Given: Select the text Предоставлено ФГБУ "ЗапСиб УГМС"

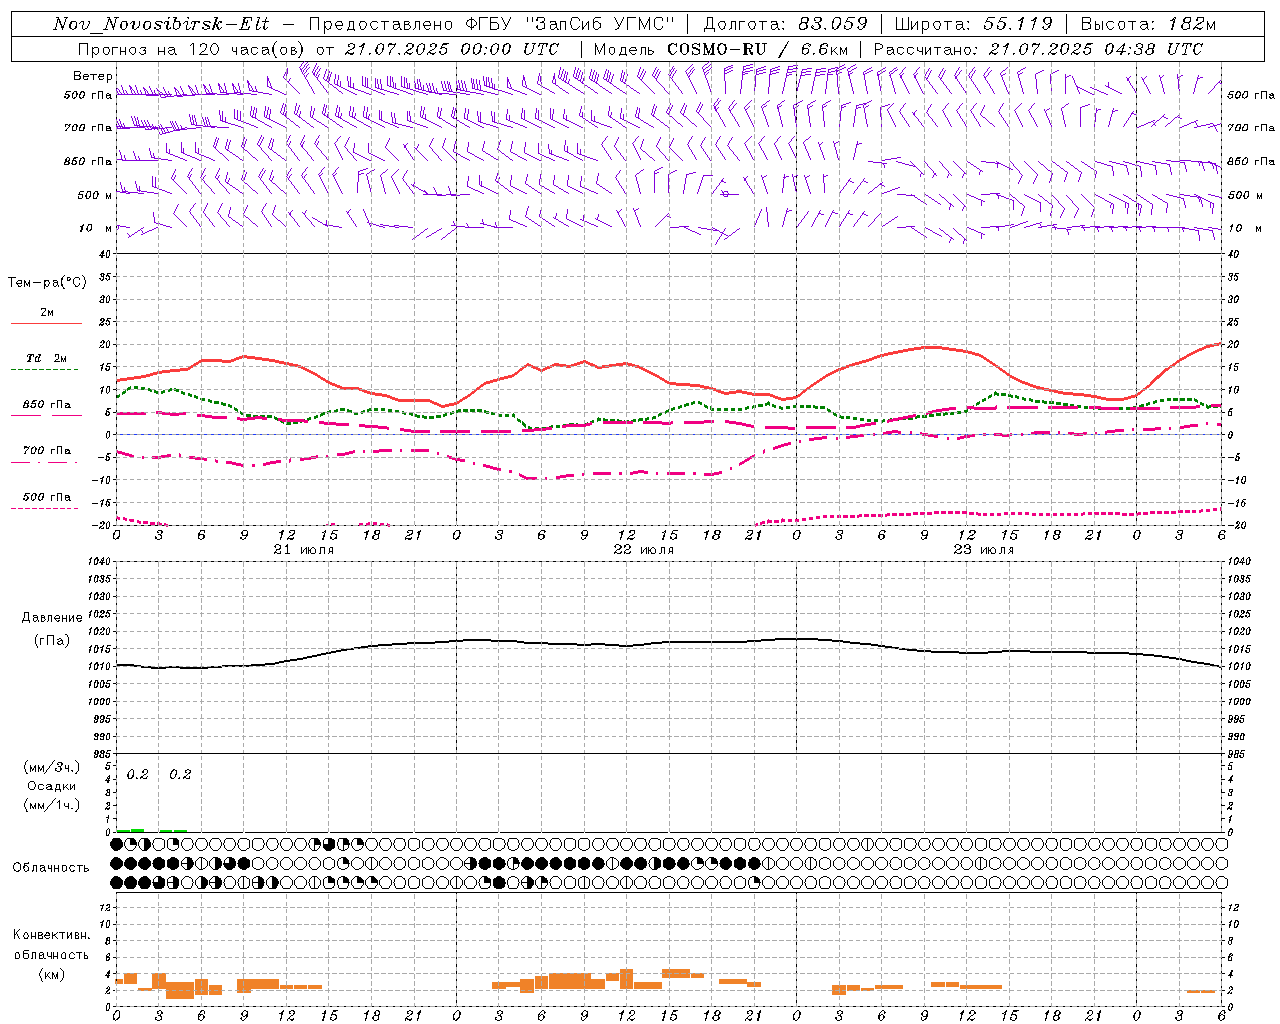Looking at the screenshot, I should [492, 24].
